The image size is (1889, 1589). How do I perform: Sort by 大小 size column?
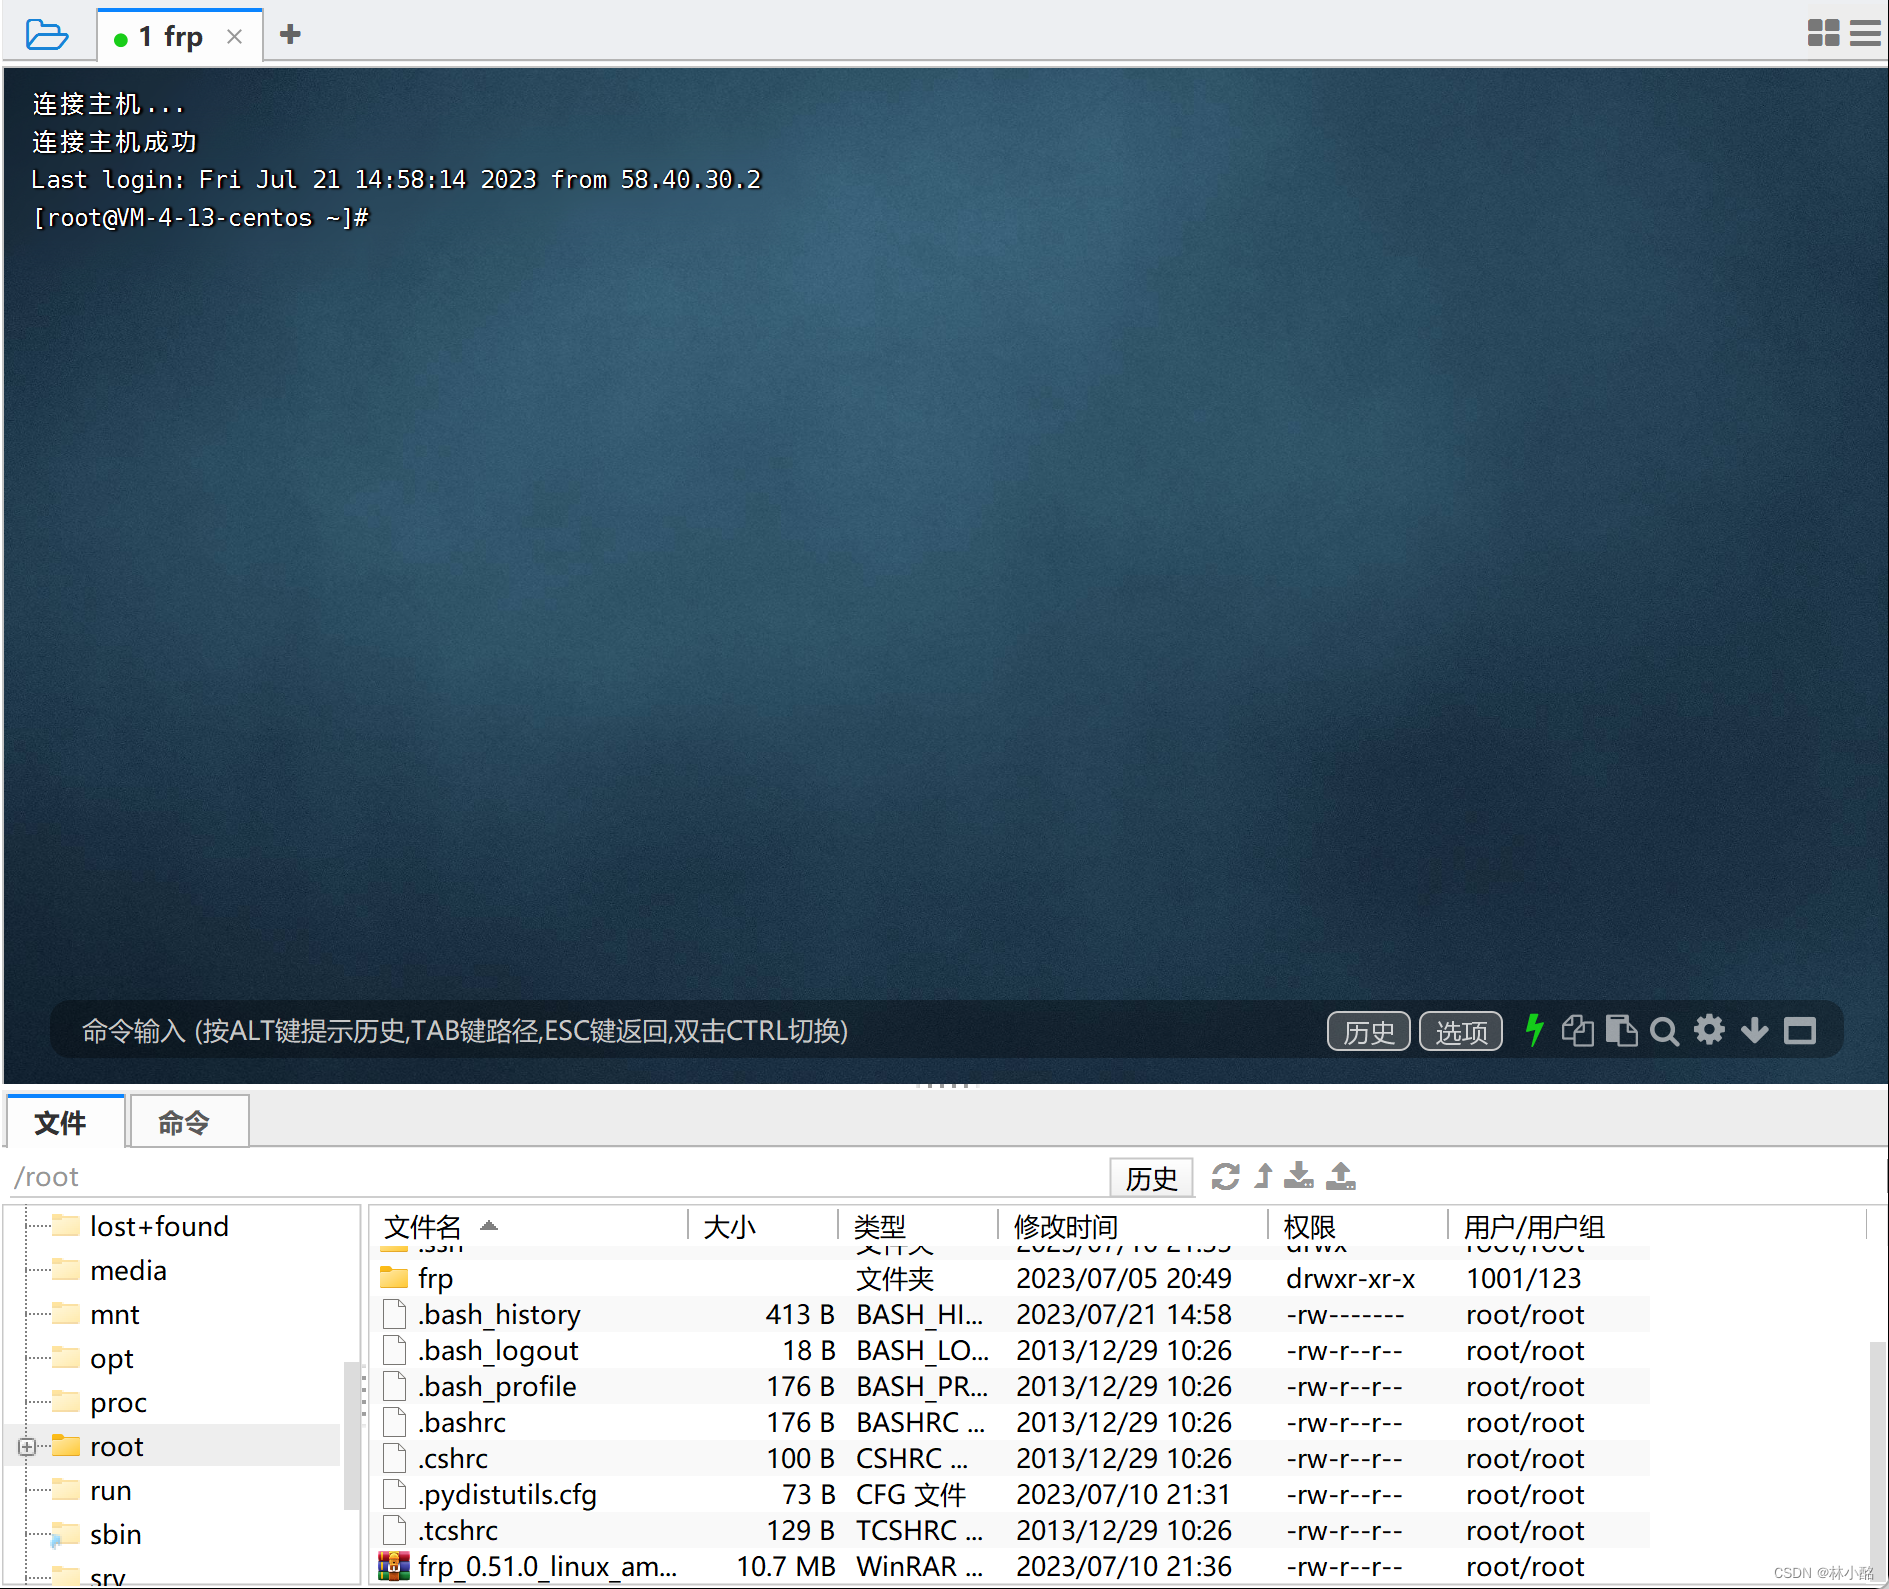pos(763,1226)
